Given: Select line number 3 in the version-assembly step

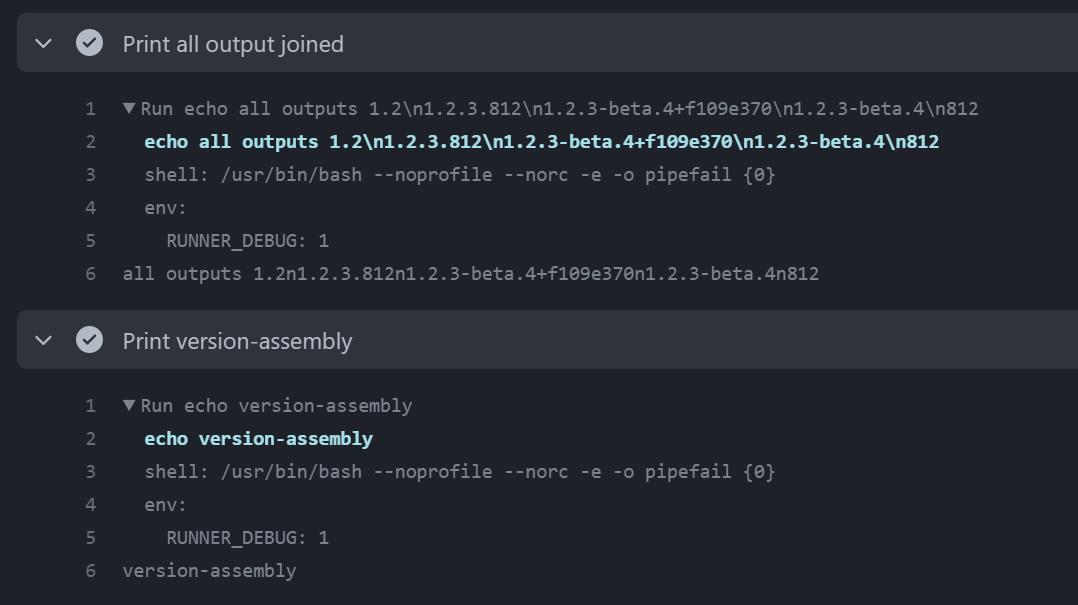Looking at the screenshot, I should tap(90, 471).
